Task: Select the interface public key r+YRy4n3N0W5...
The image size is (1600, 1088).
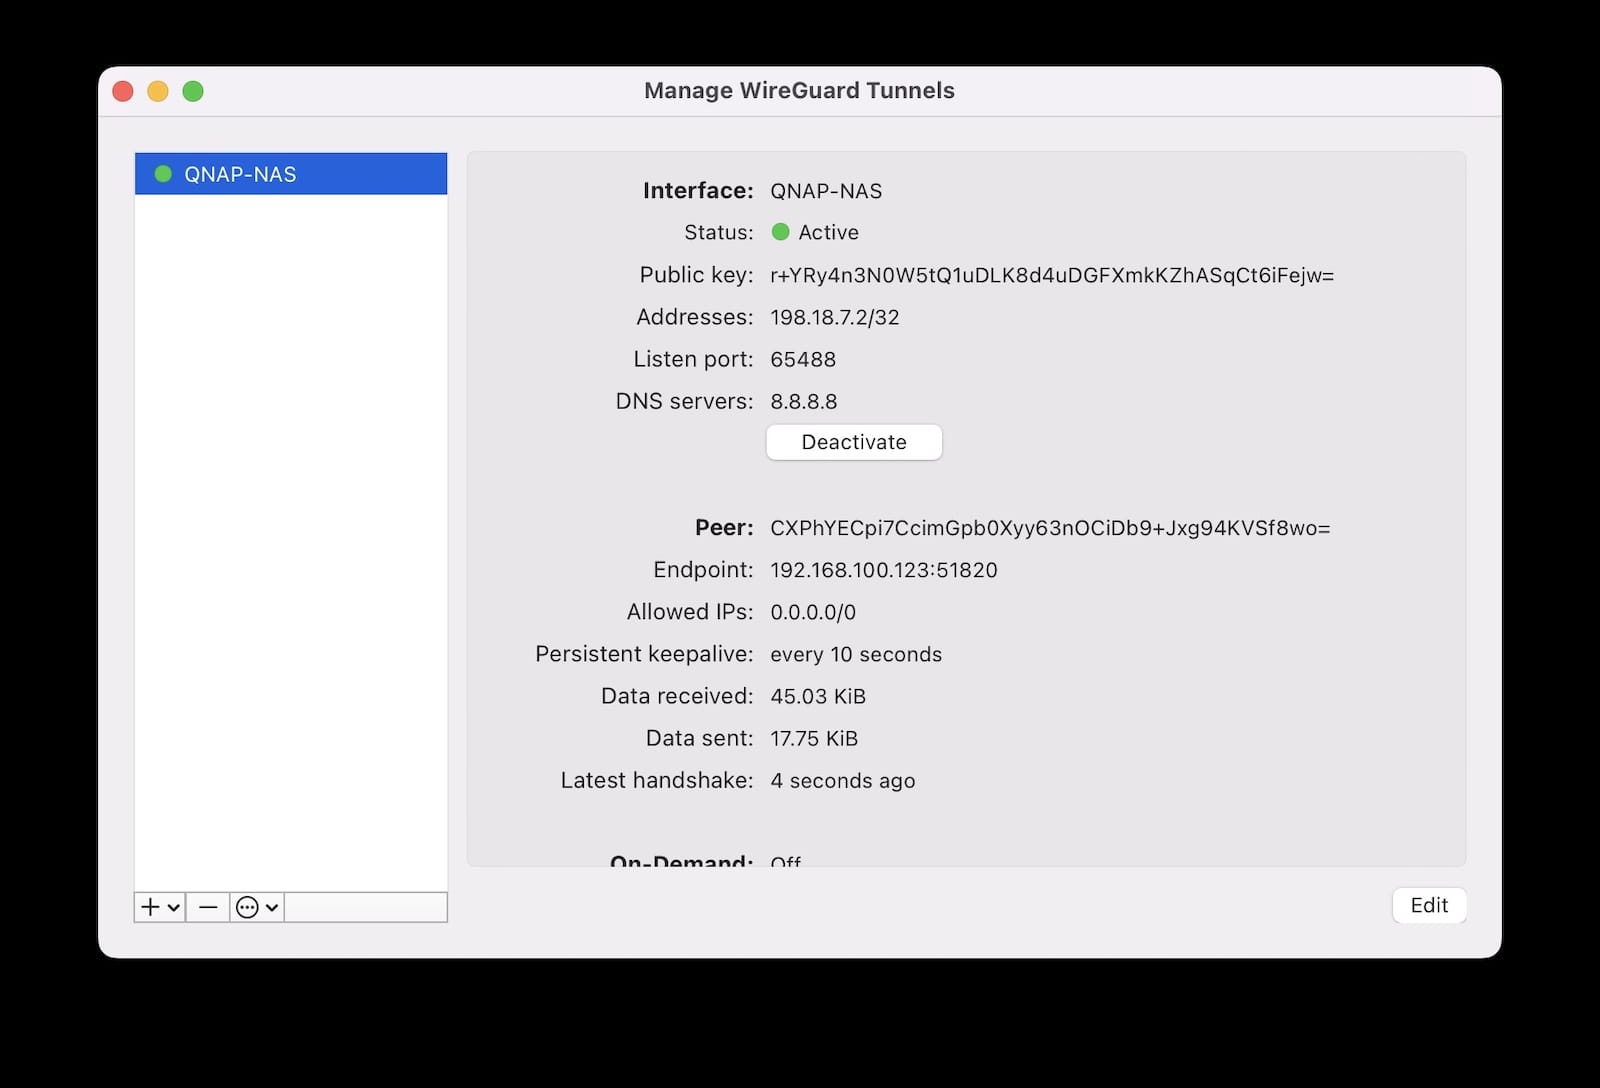Action: [x=1052, y=275]
